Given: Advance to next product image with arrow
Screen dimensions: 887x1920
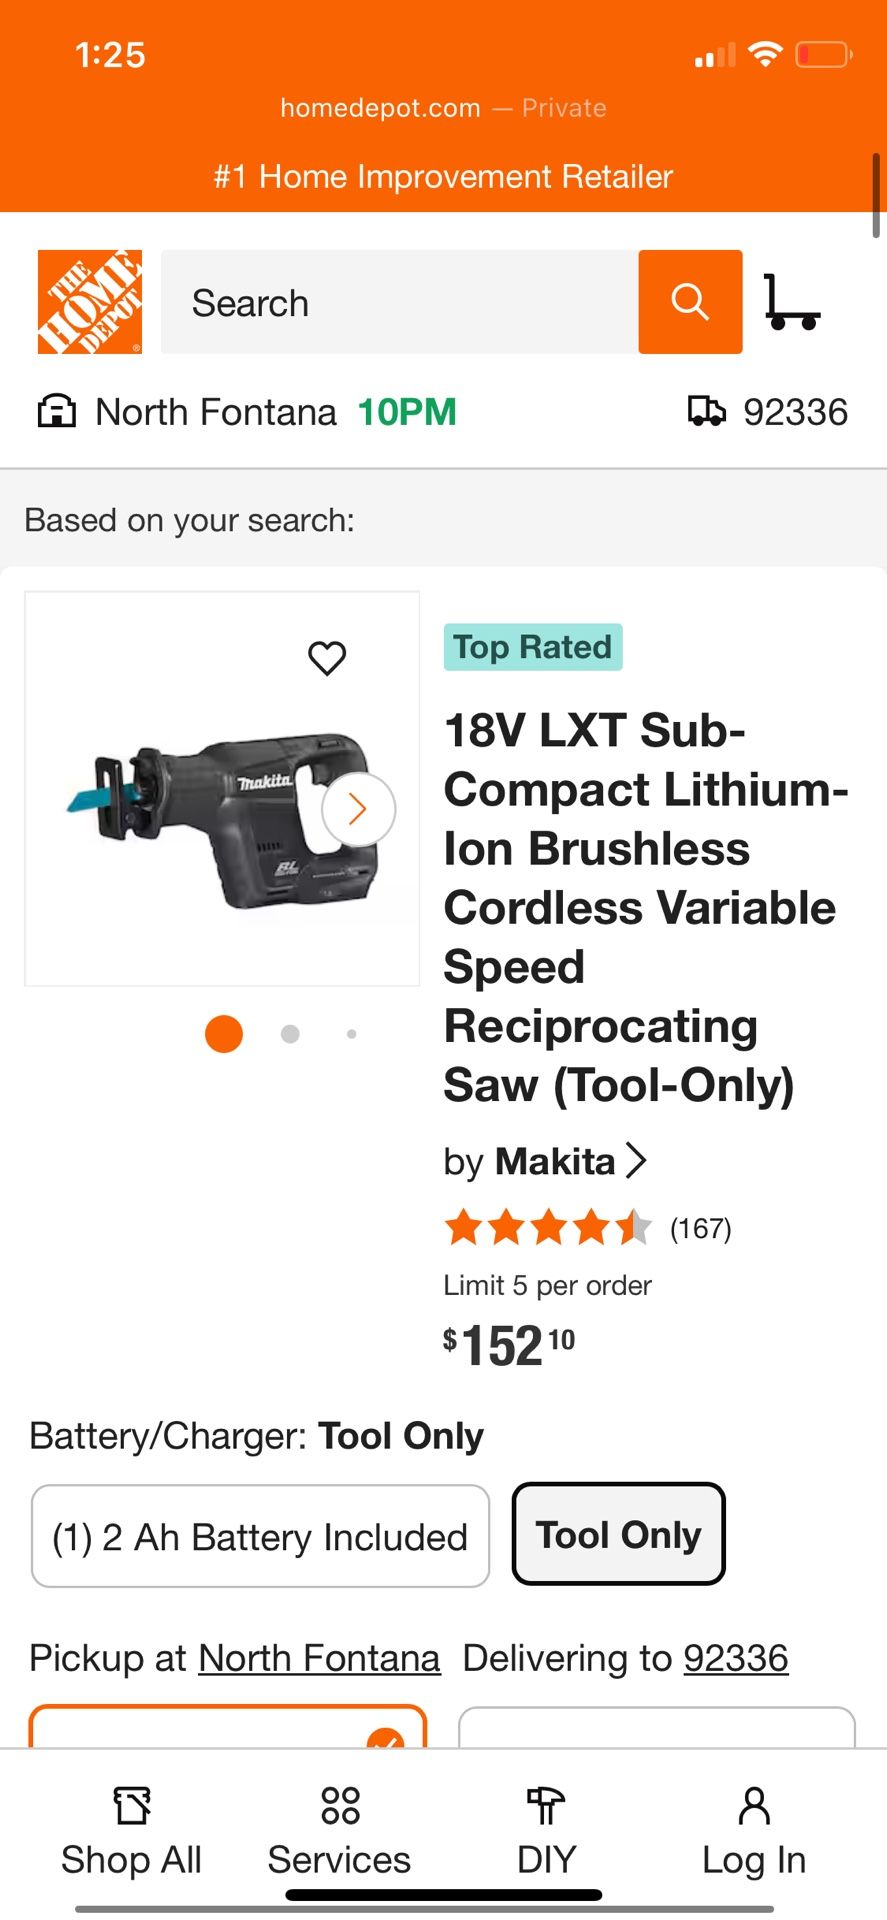Looking at the screenshot, I should [358, 808].
